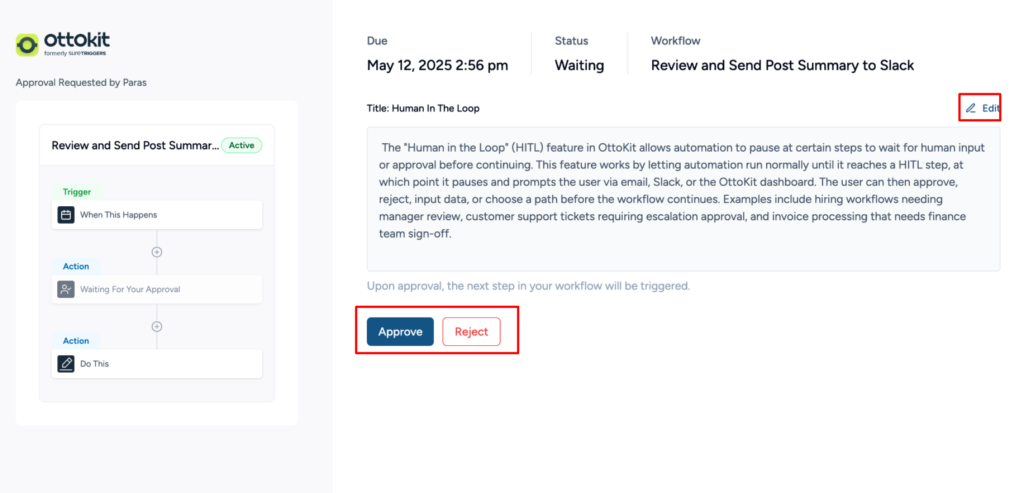Reject the approval request
This screenshot has width=1024, height=493.
click(x=471, y=332)
